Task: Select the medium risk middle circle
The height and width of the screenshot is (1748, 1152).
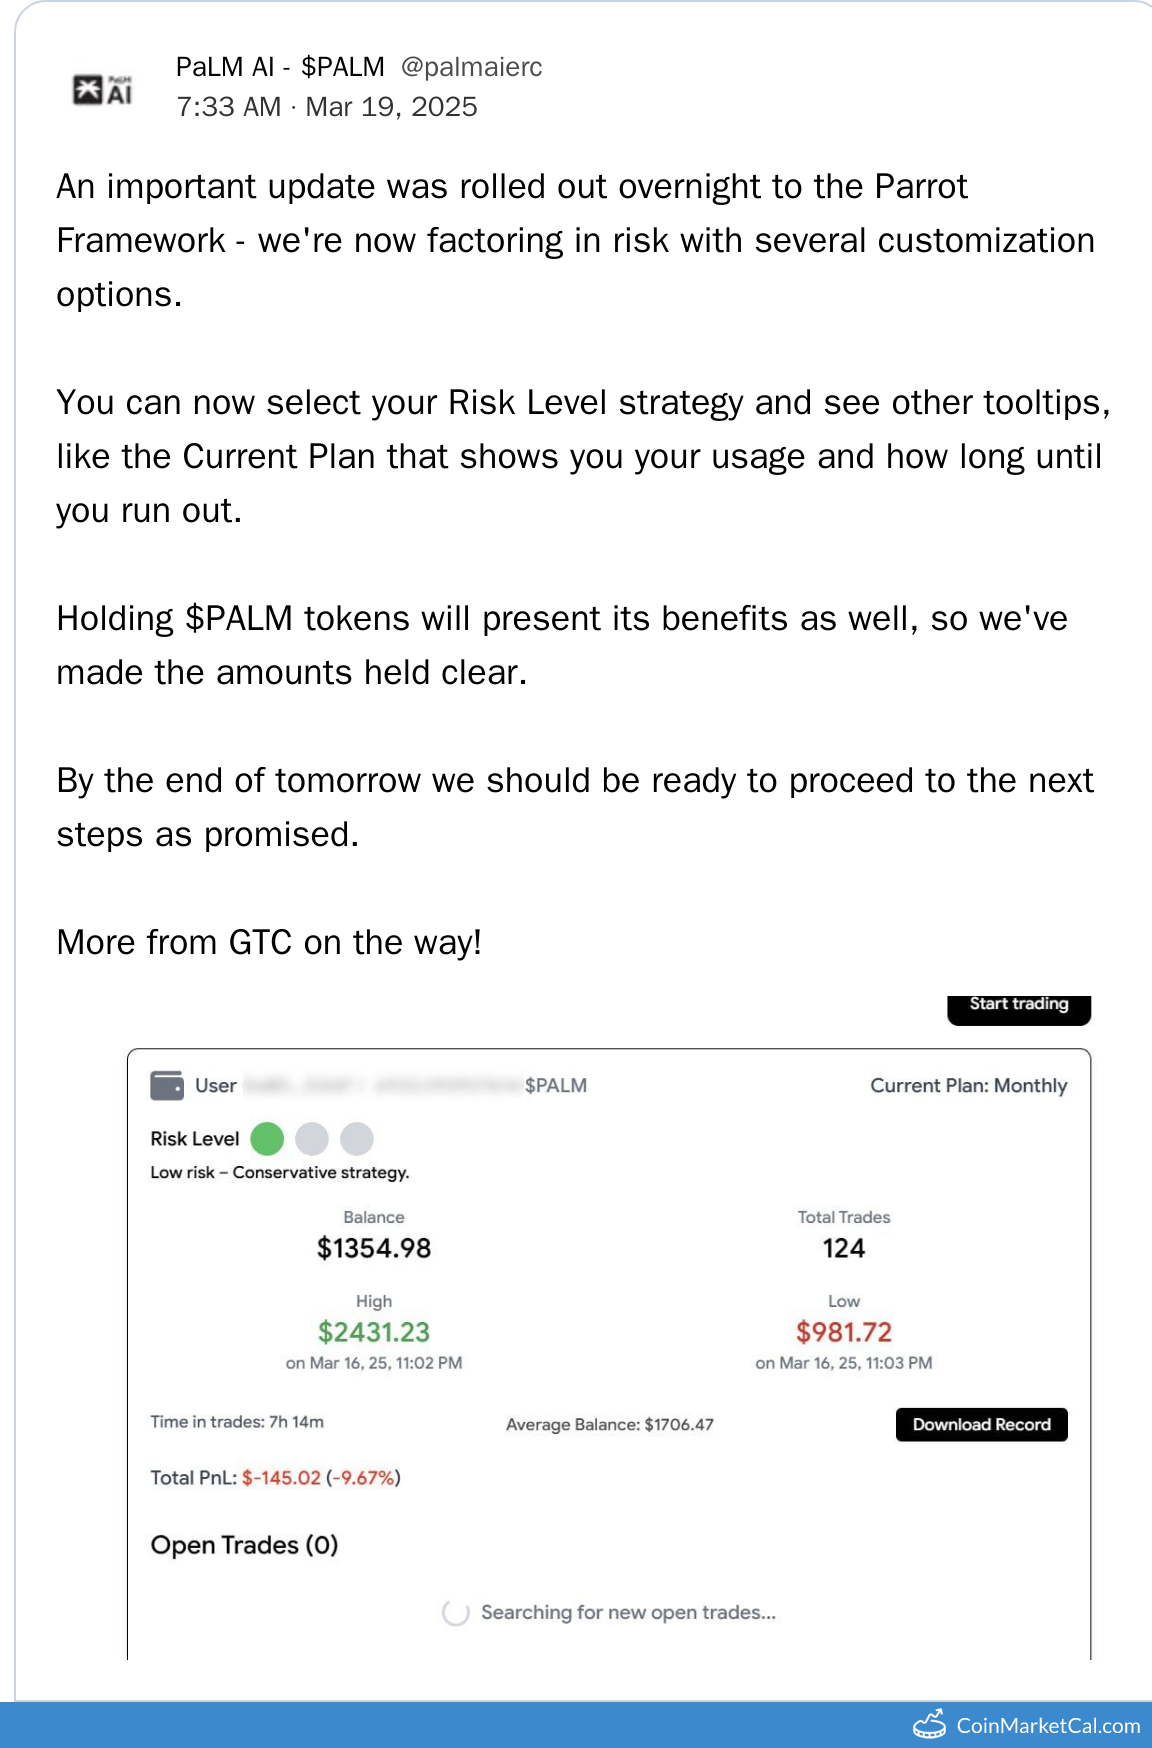Action: [x=312, y=1138]
